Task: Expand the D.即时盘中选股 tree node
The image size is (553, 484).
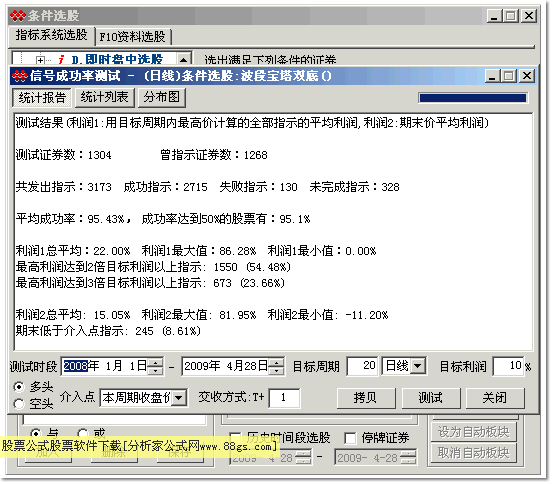Action: pos(40,60)
